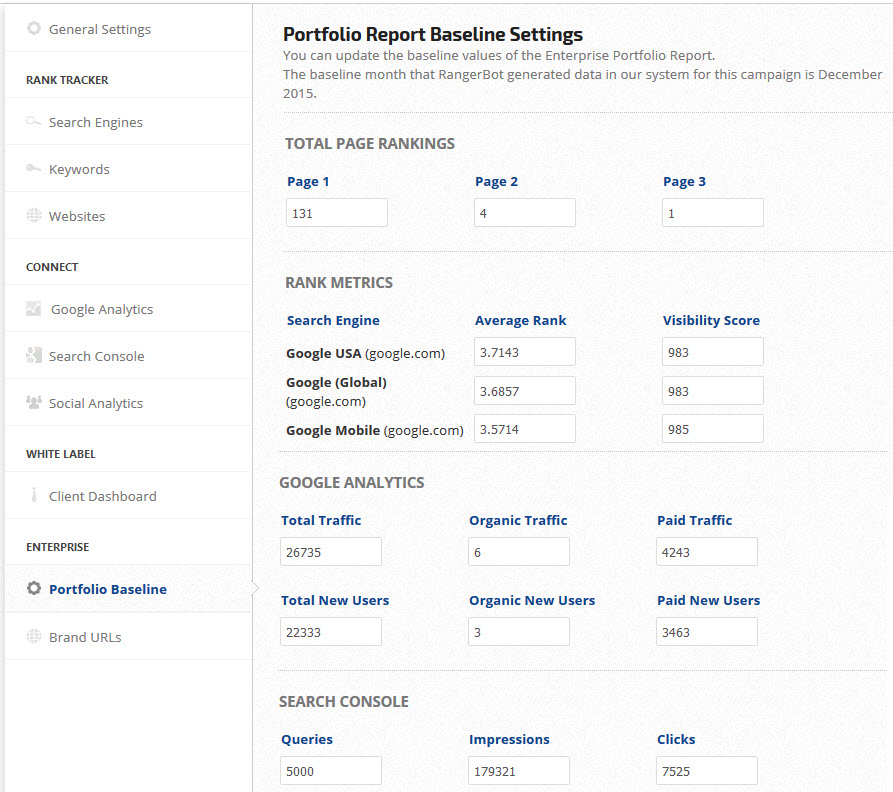Click the Websites globe icon
The width and height of the screenshot is (893, 792).
34,216
